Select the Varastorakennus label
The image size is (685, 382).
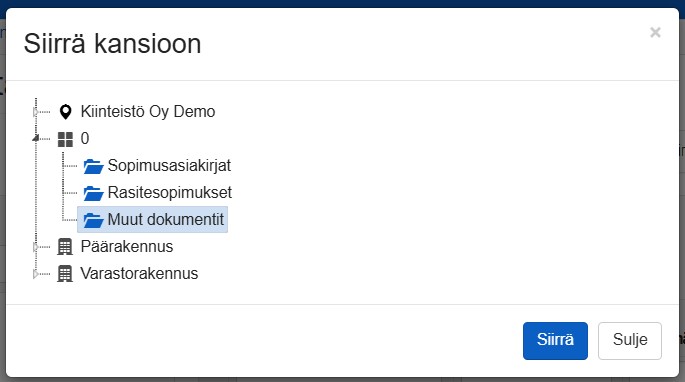coord(139,274)
